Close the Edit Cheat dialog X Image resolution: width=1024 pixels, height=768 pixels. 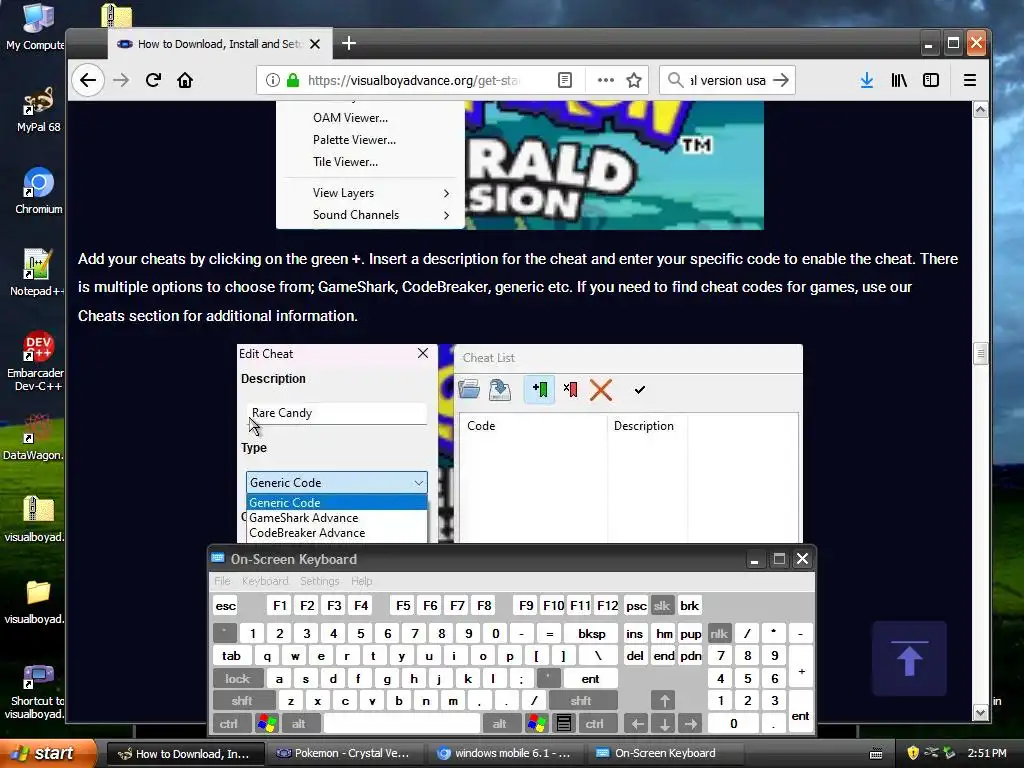tap(423, 353)
